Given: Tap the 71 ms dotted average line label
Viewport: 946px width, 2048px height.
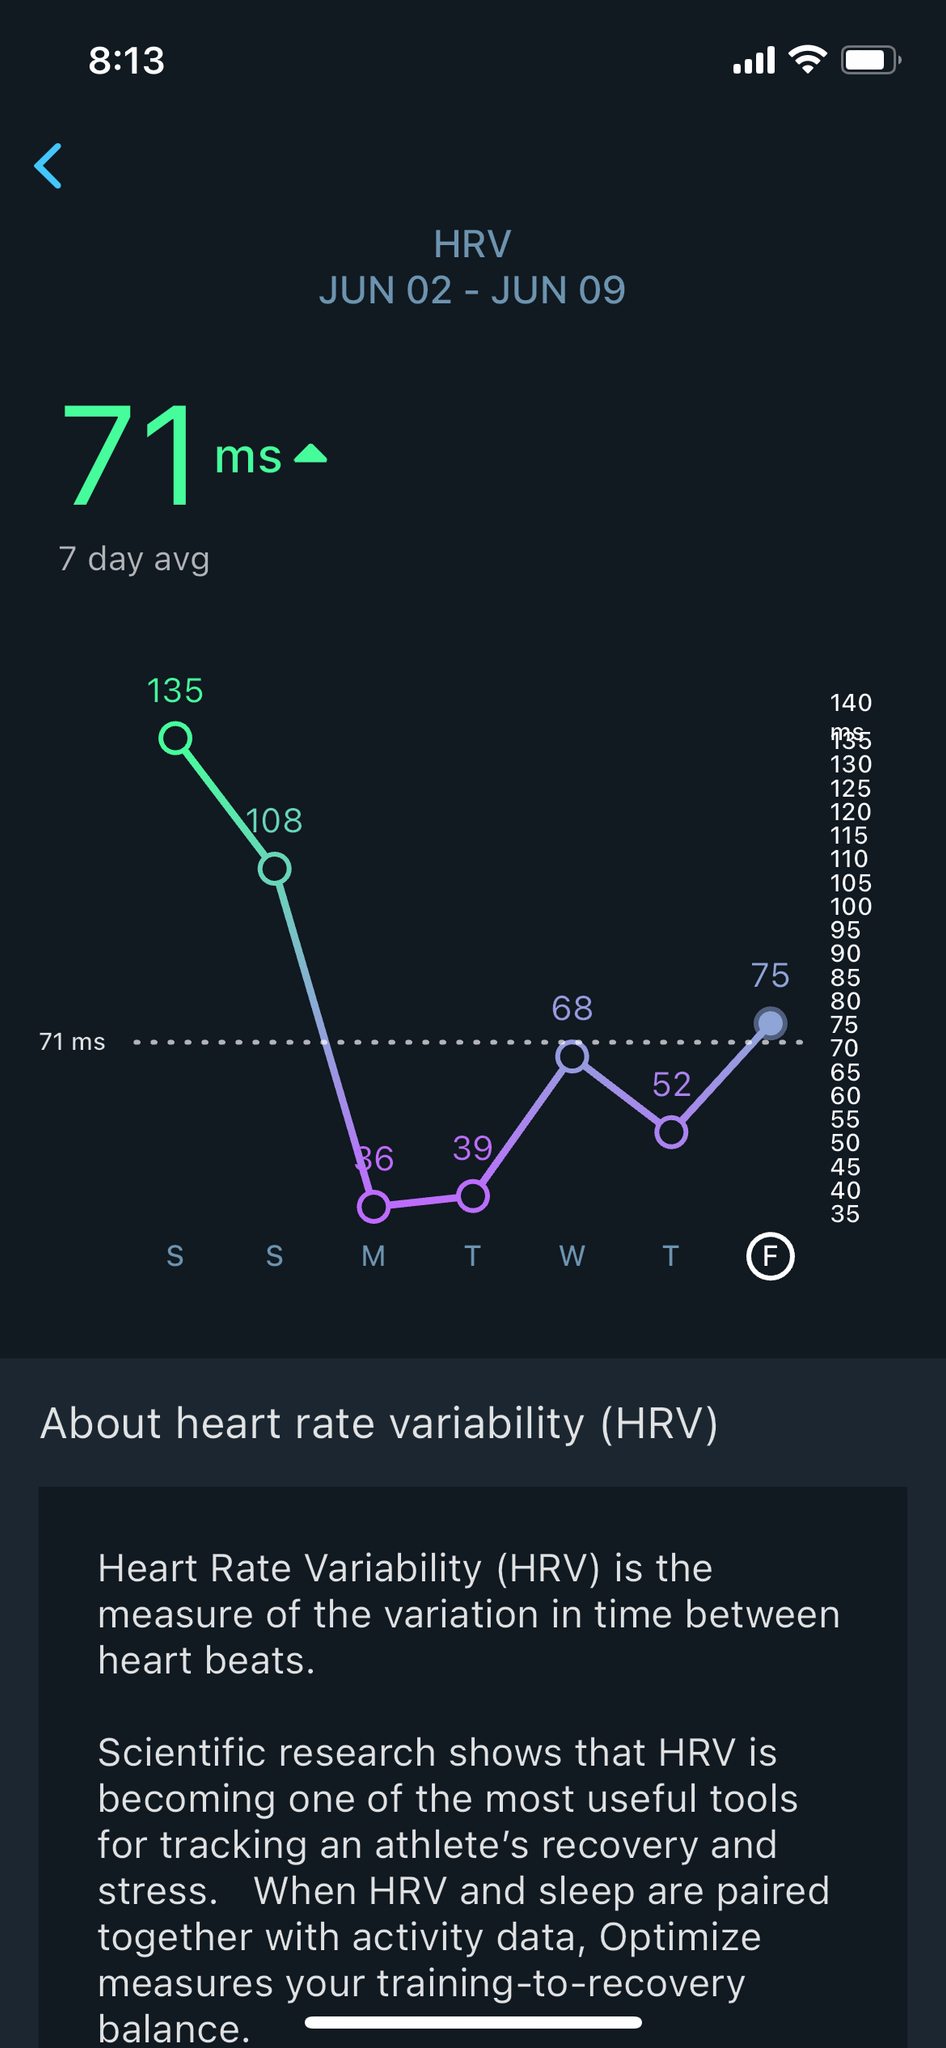Looking at the screenshot, I should [72, 1042].
